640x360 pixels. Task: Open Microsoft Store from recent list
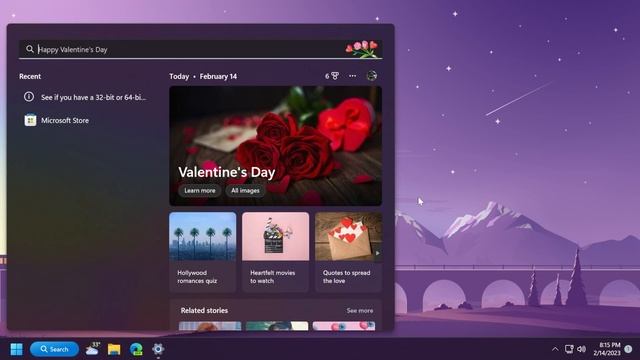[85, 120]
